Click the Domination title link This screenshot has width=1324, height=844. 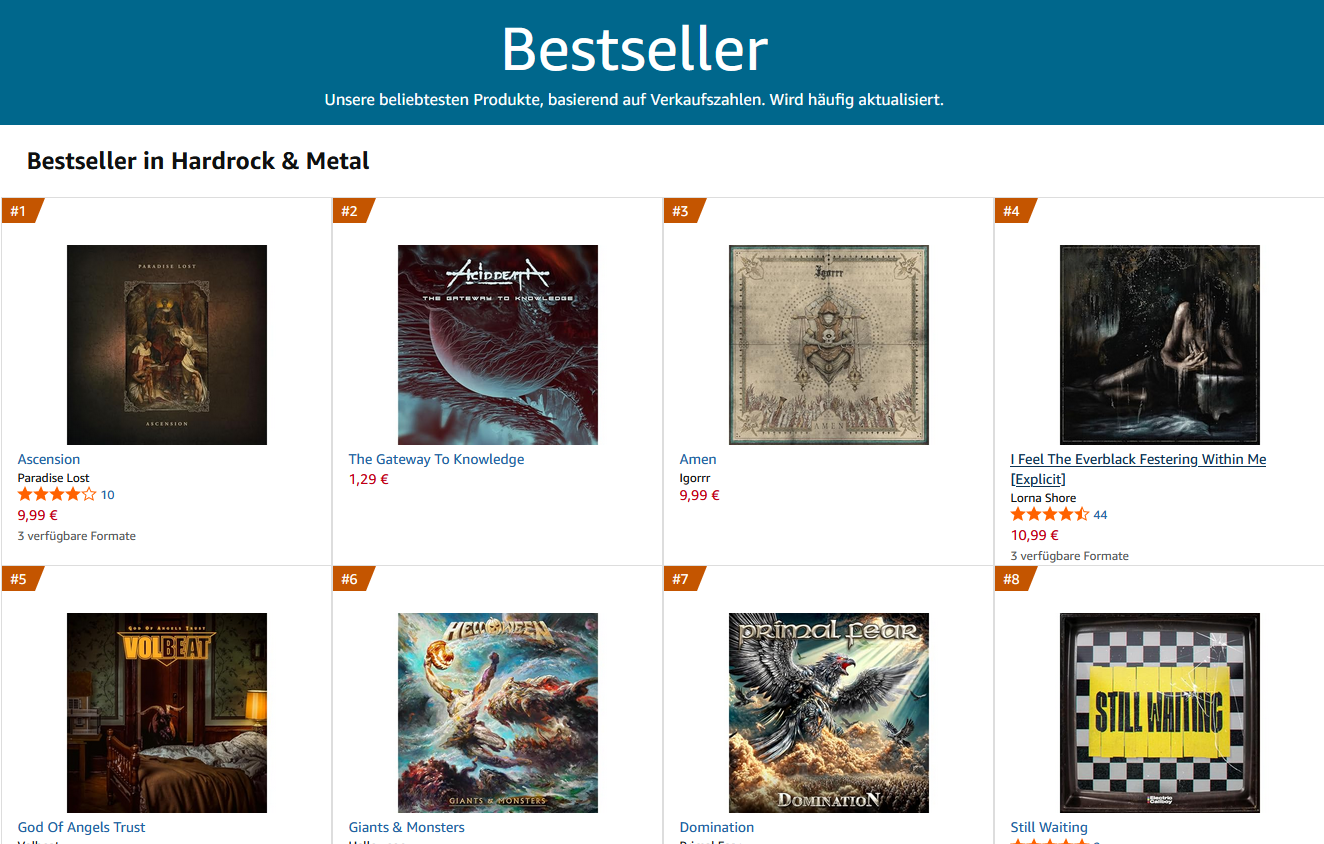click(x=717, y=827)
